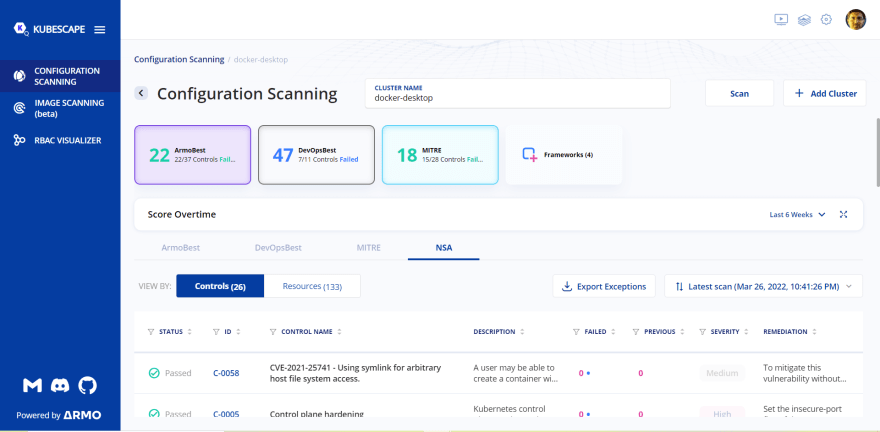Click the Medium severity badge

tap(722, 373)
